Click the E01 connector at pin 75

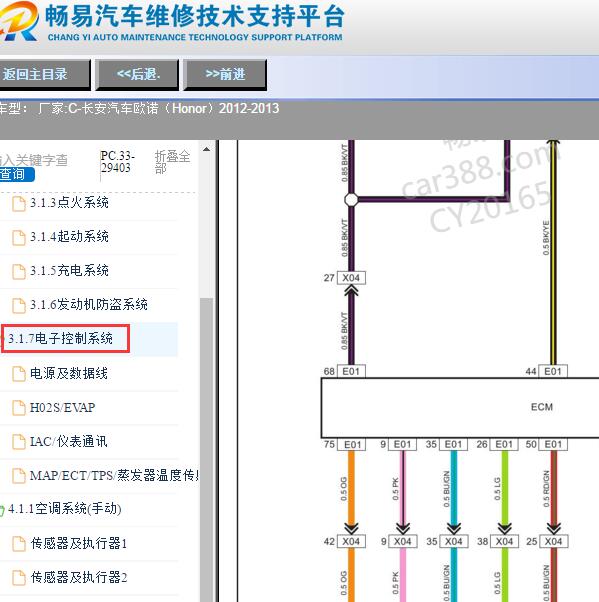pos(352,445)
